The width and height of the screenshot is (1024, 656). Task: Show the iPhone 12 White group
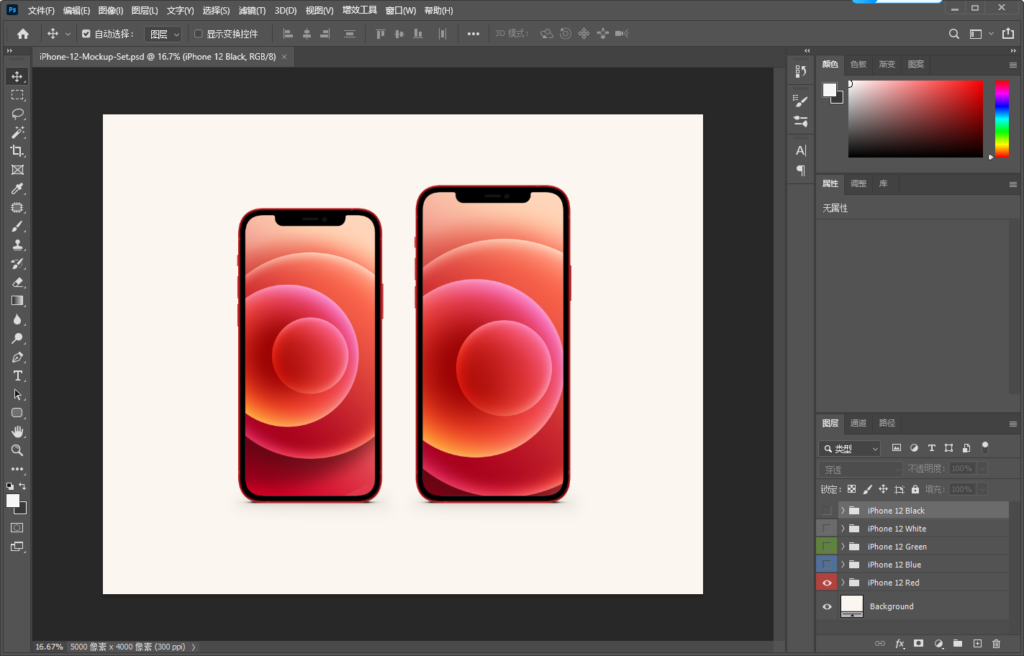pyautogui.click(x=827, y=529)
